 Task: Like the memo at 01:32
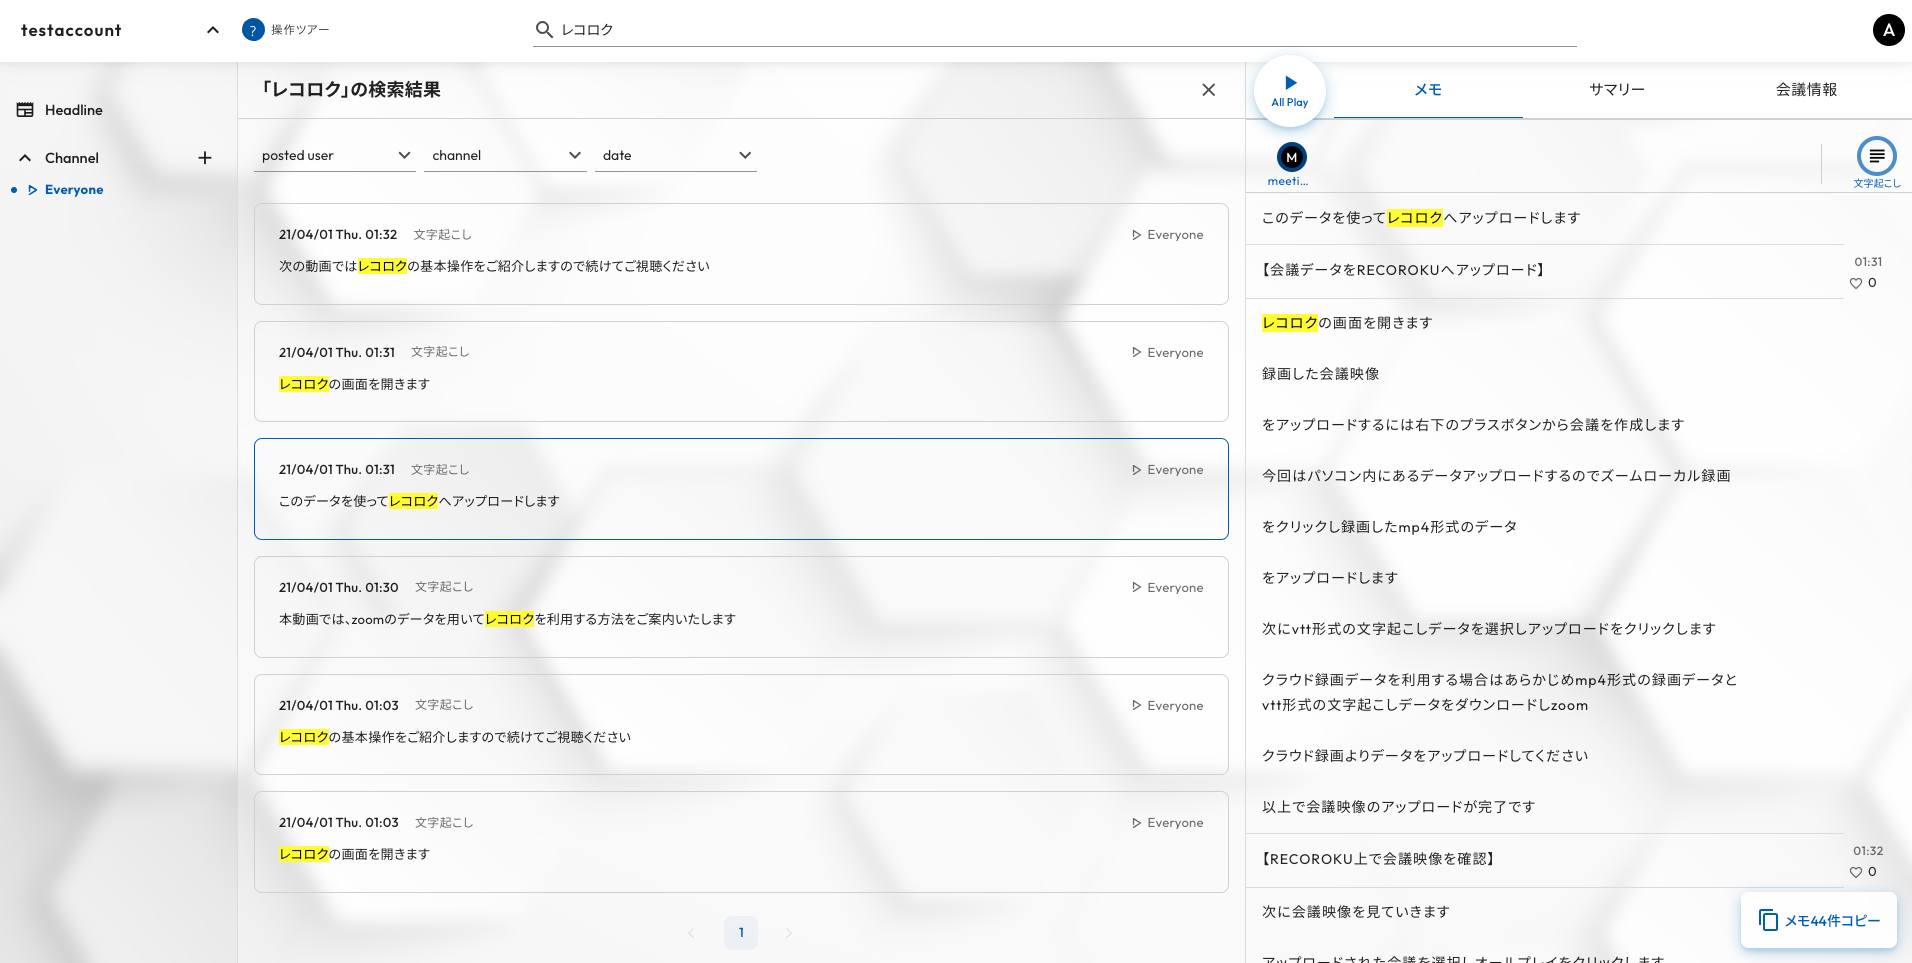coord(1856,872)
